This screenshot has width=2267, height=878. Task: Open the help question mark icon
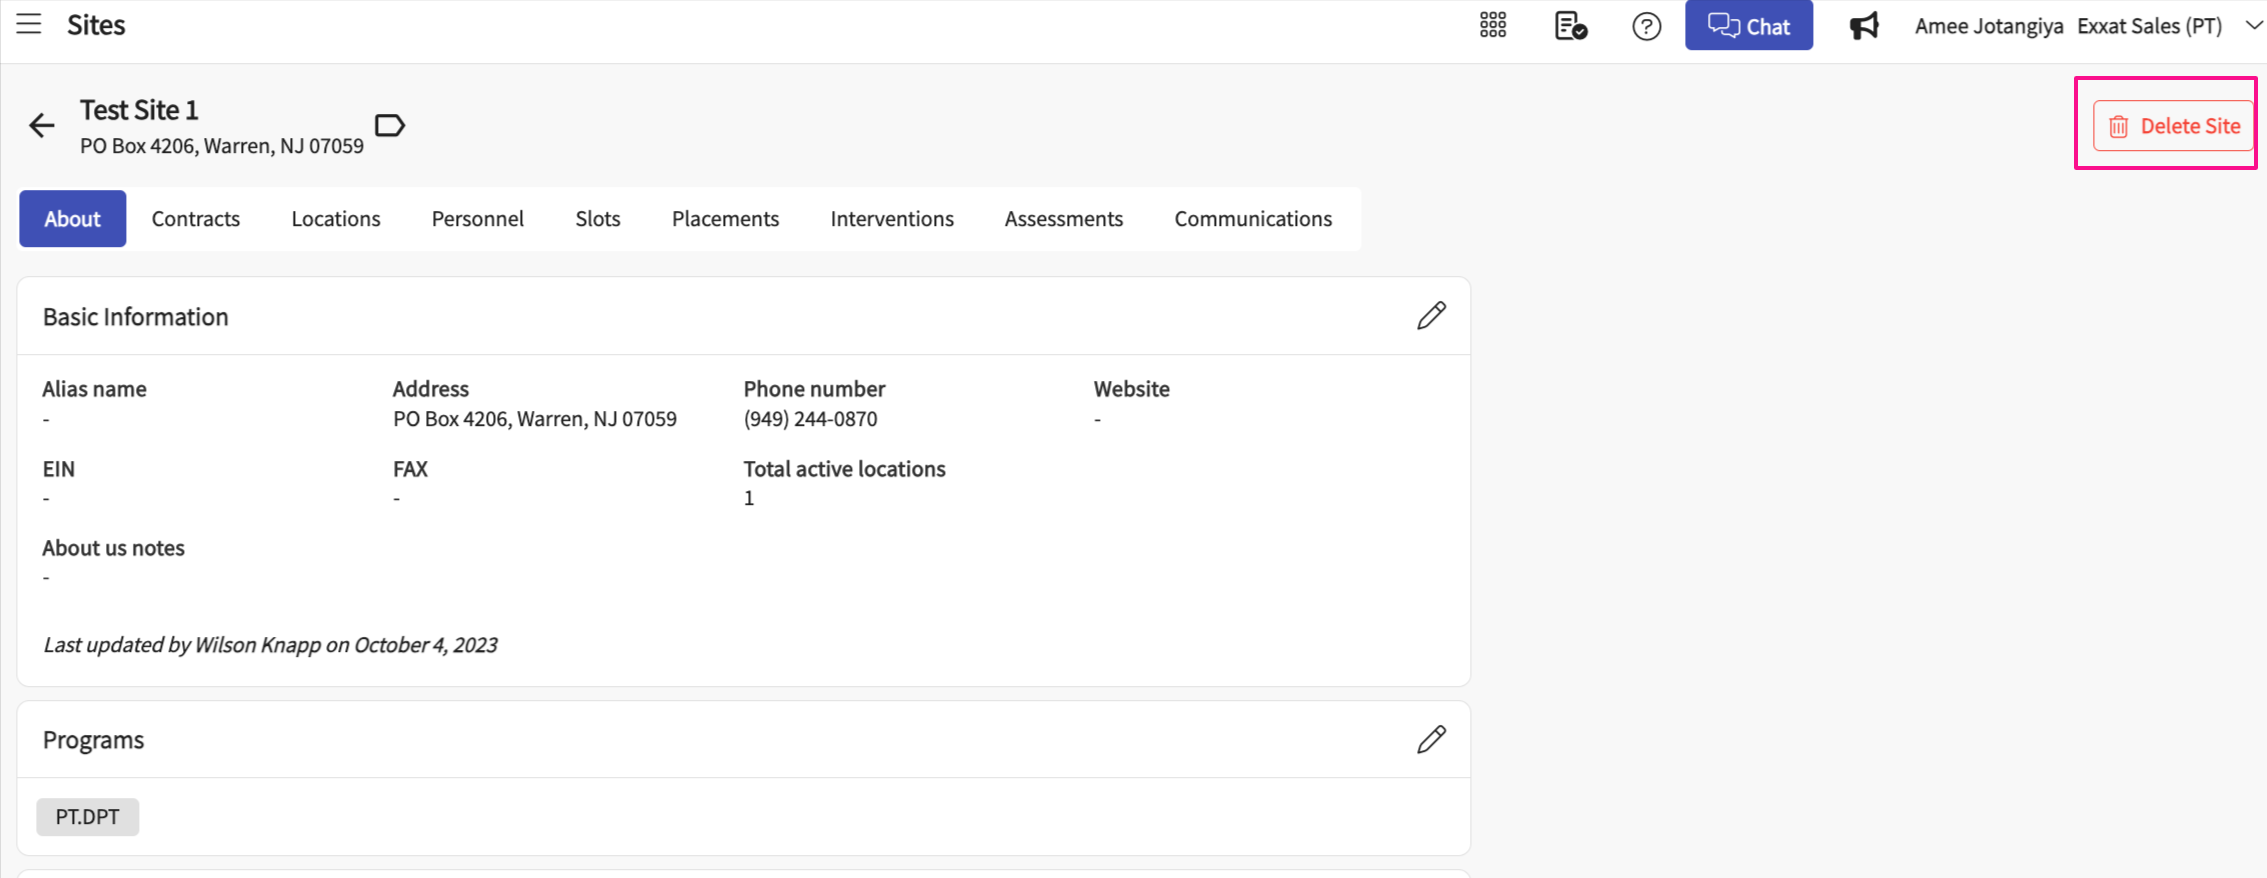[1646, 26]
